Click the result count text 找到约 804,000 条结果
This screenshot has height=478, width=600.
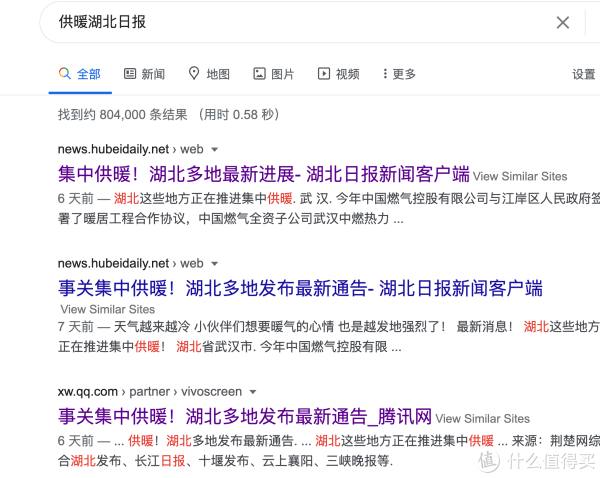122,114
